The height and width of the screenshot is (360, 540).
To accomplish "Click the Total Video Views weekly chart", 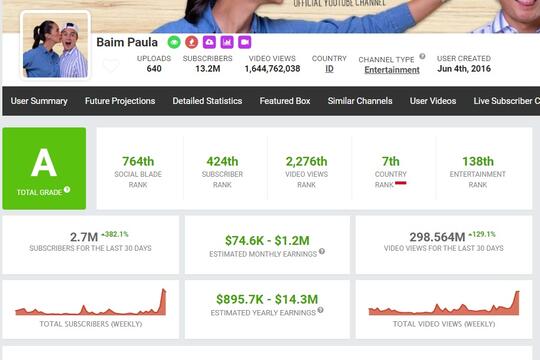I will click(x=444, y=303).
